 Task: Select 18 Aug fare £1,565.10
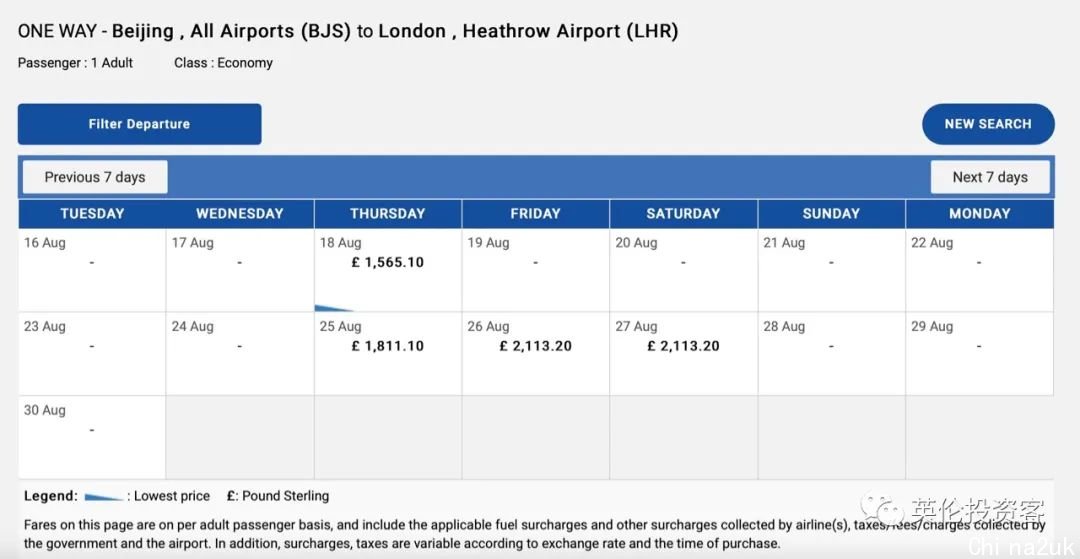pyautogui.click(x=388, y=262)
